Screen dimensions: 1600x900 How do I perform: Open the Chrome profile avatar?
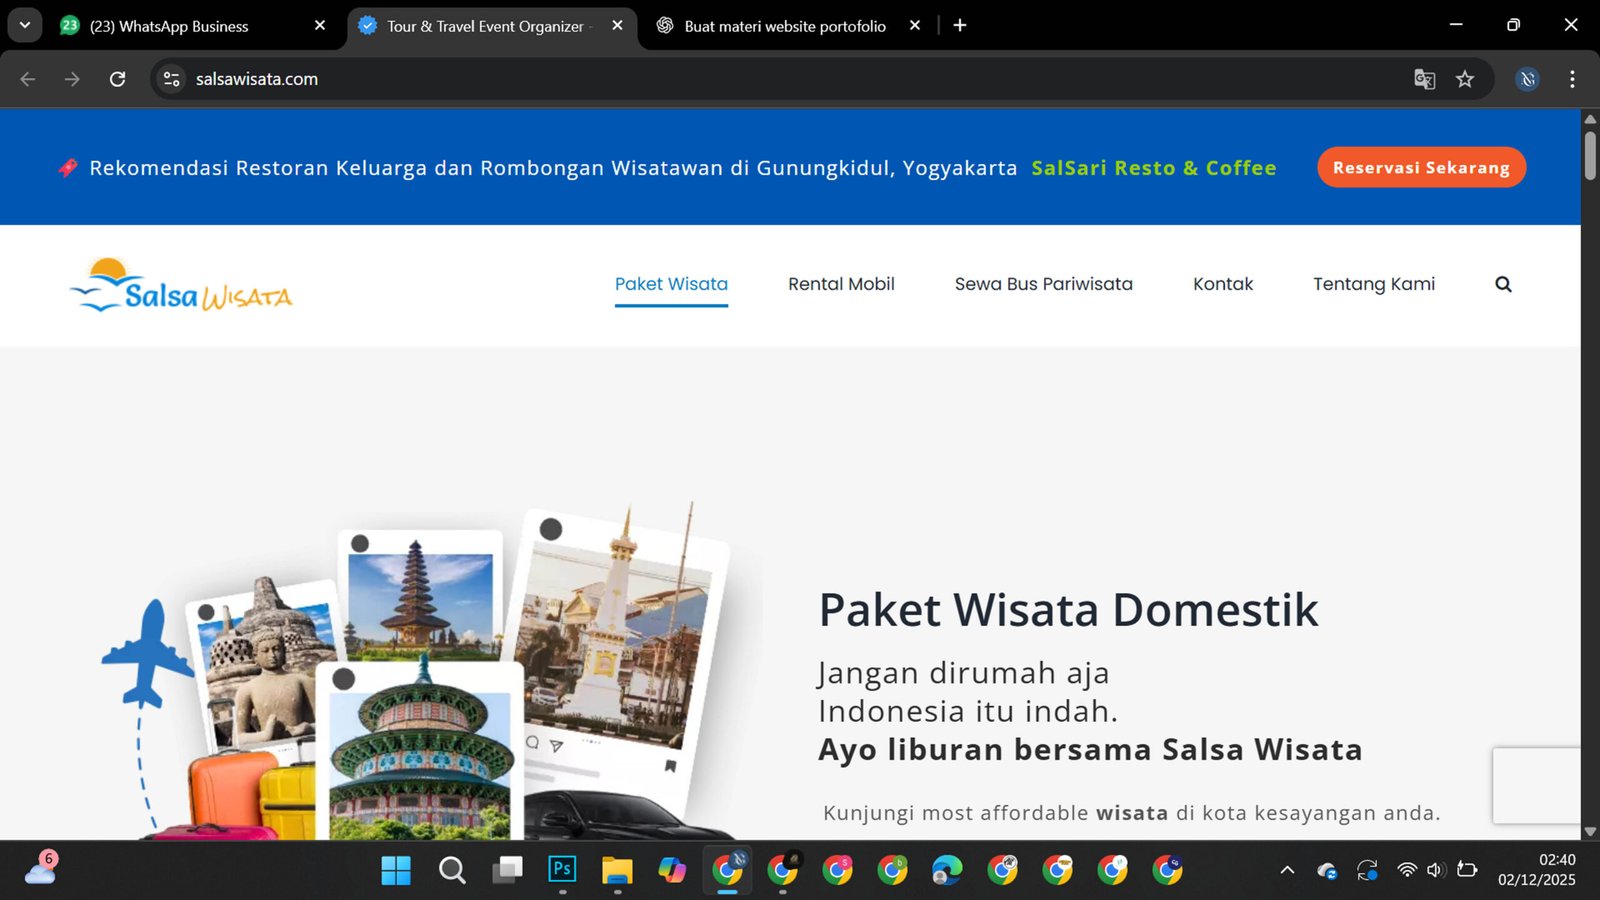[x=1527, y=79]
